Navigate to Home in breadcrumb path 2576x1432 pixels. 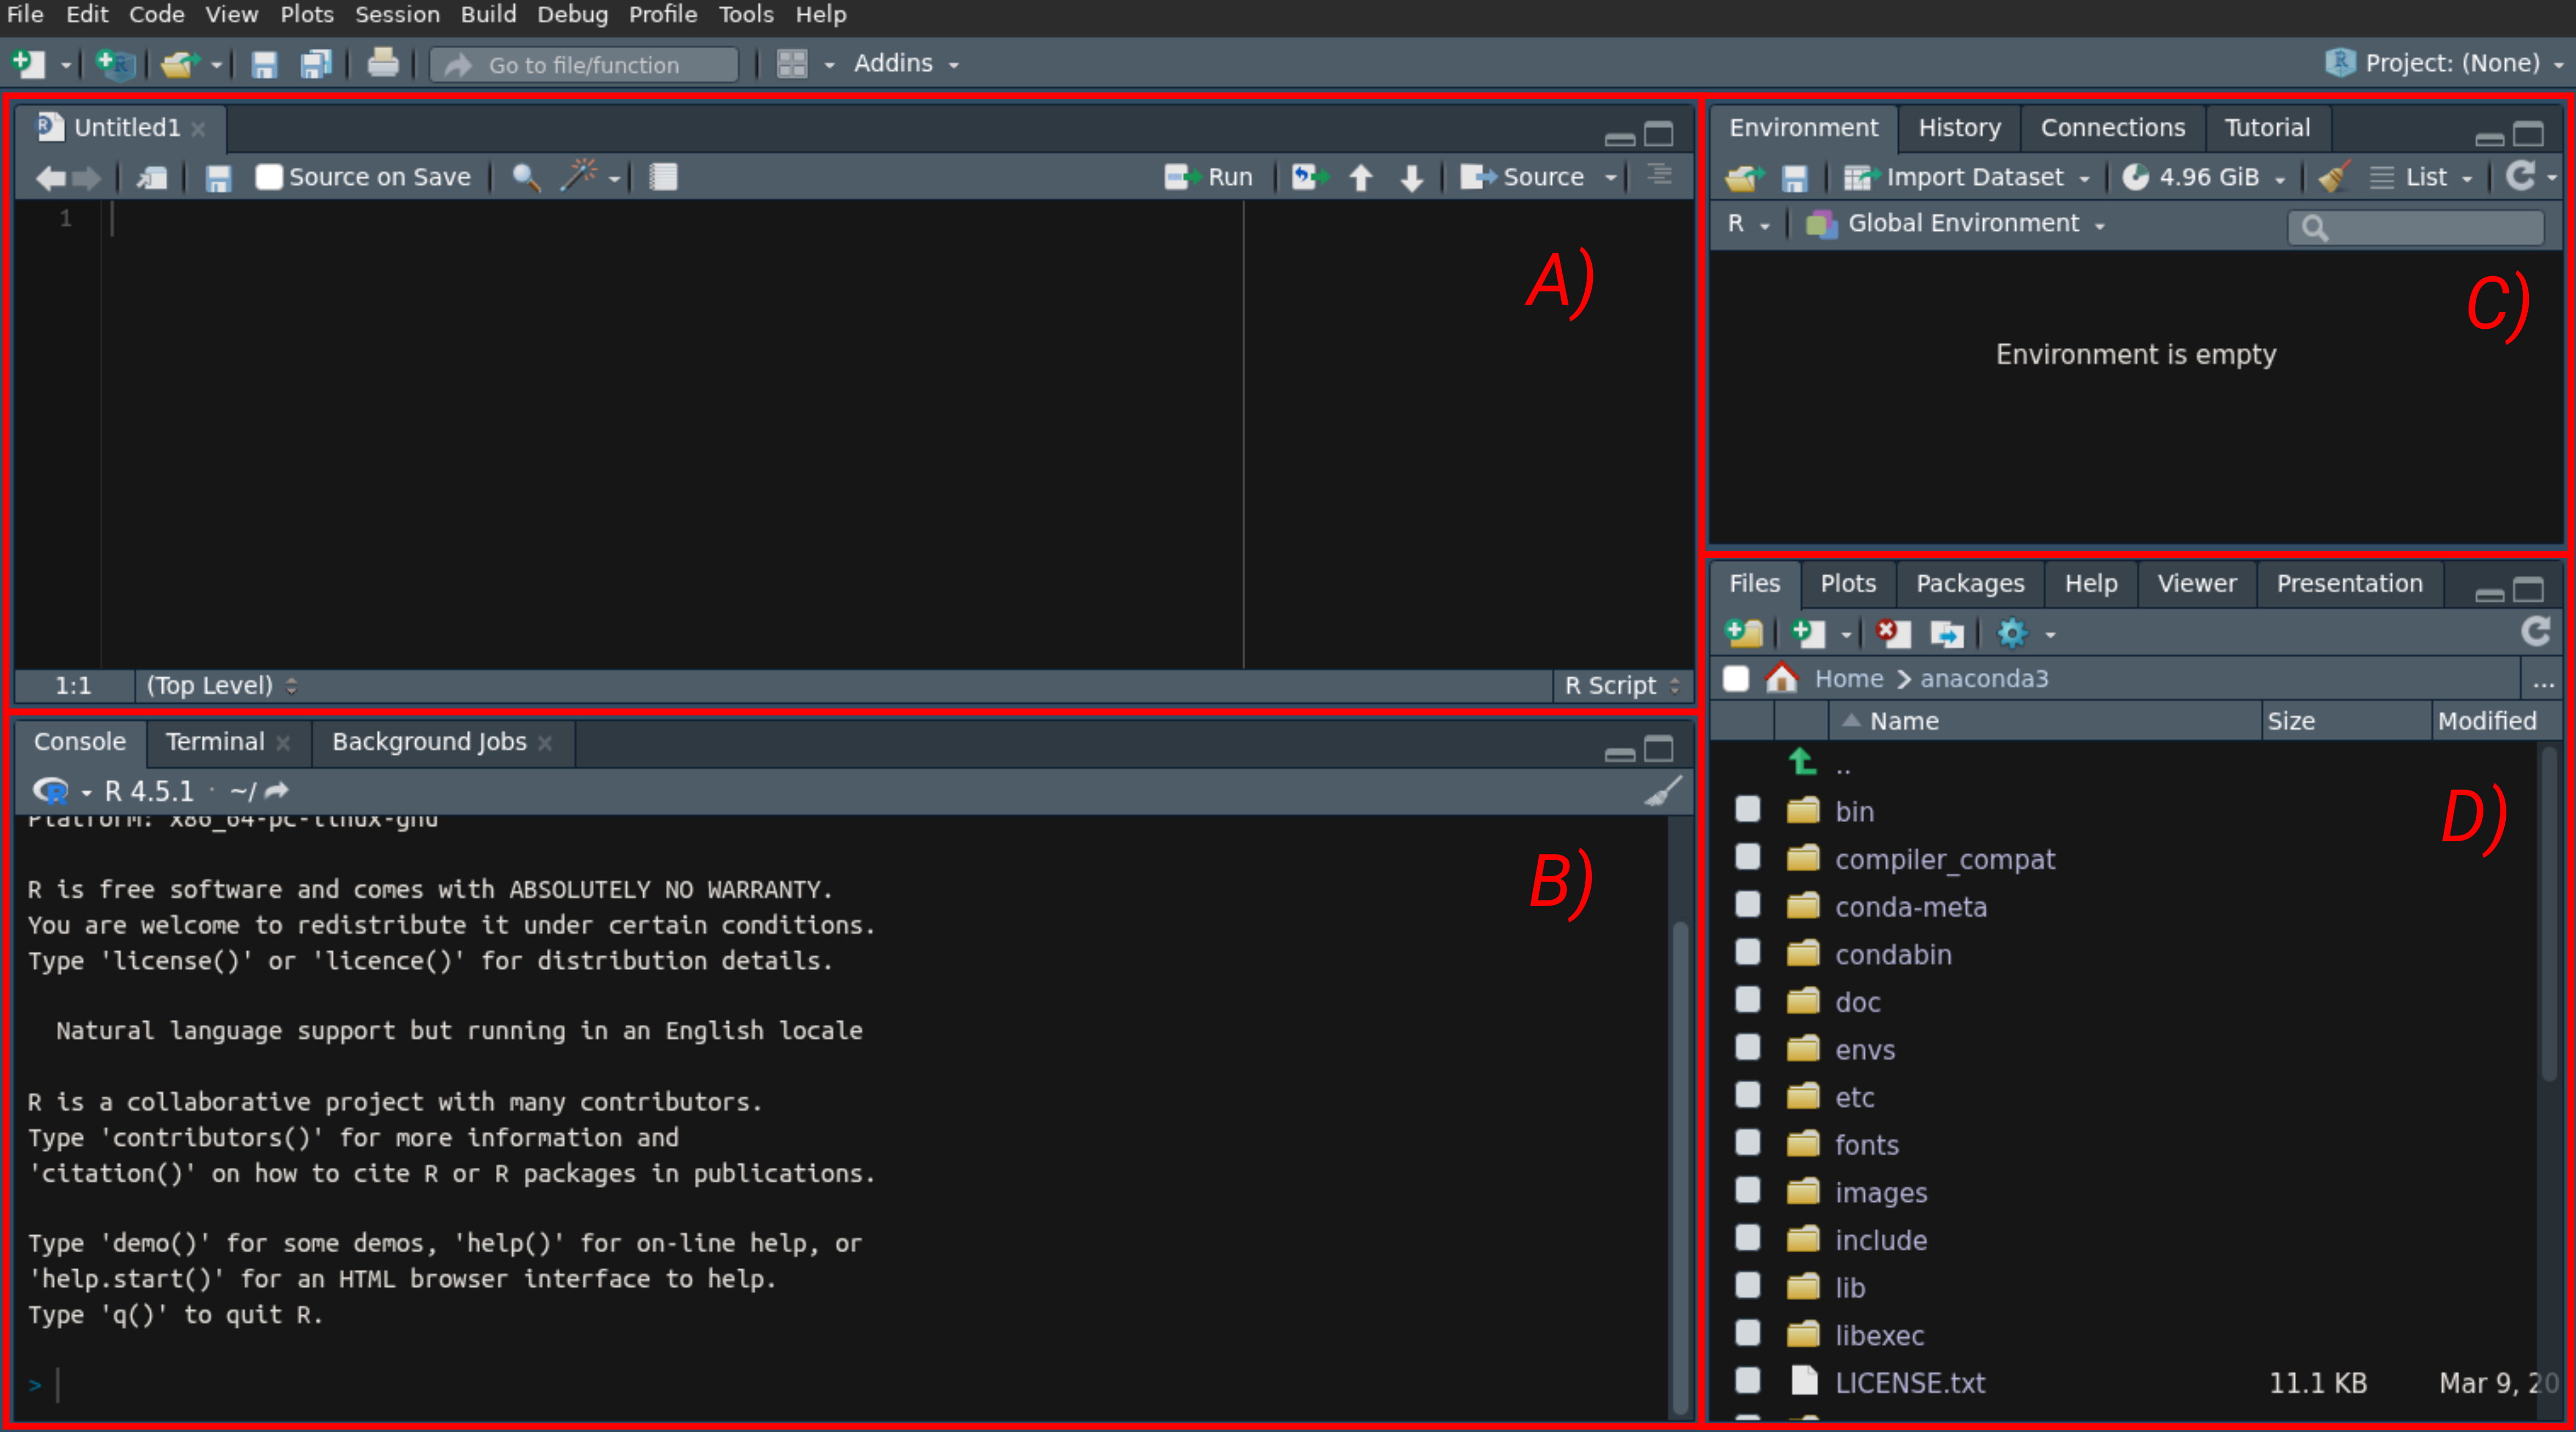[x=1848, y=679]
